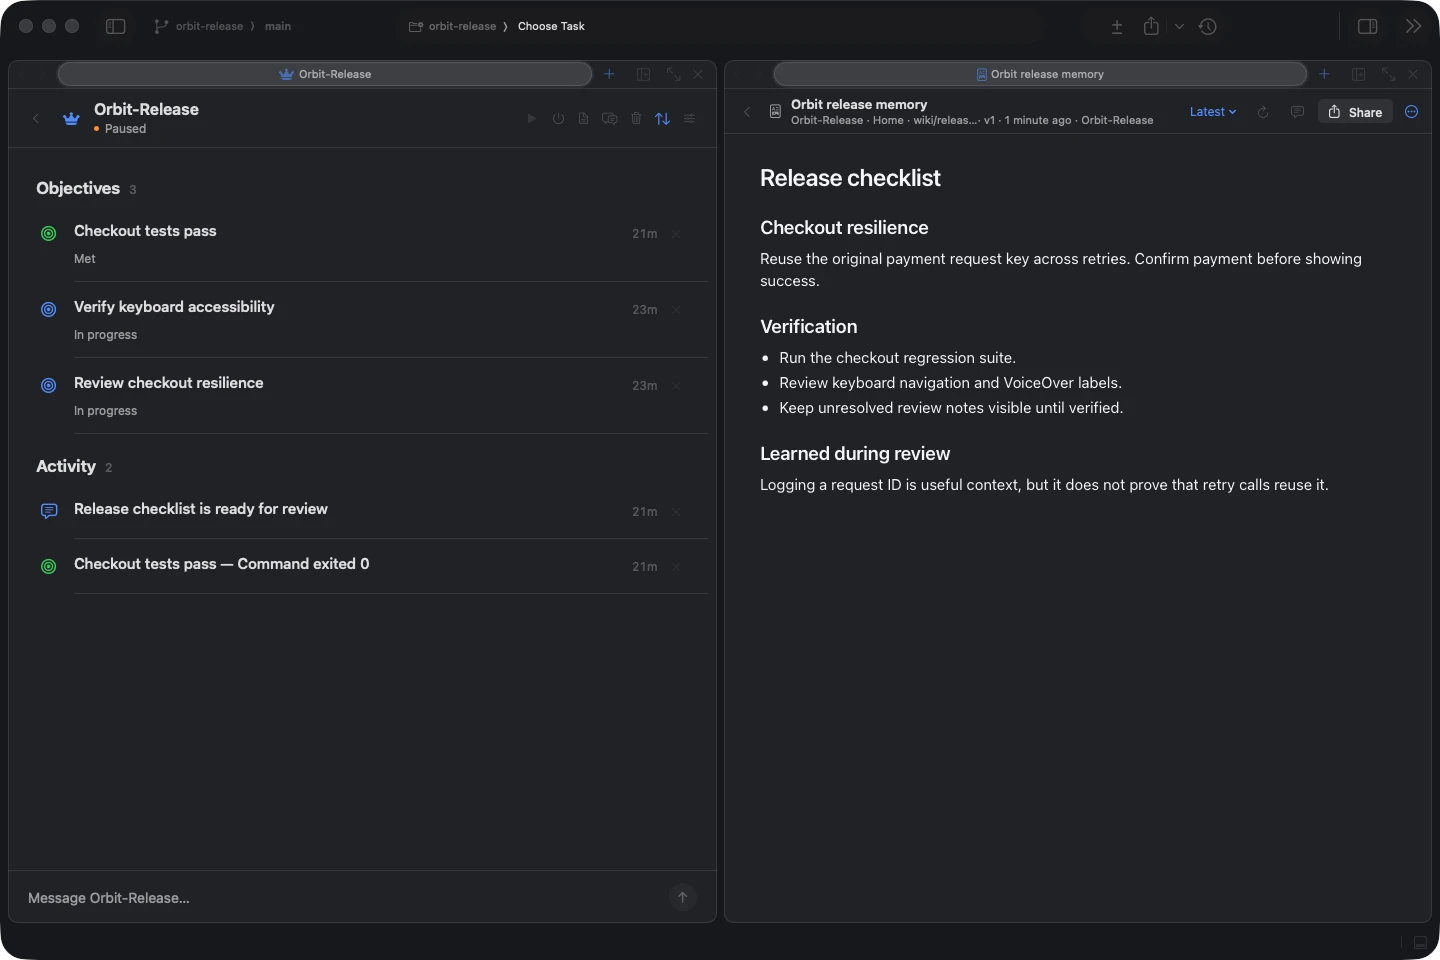1440x960 pixels.
Task: Click the orbit-release repository breadcrumb near the branch icon
Action: click(209, 26)
